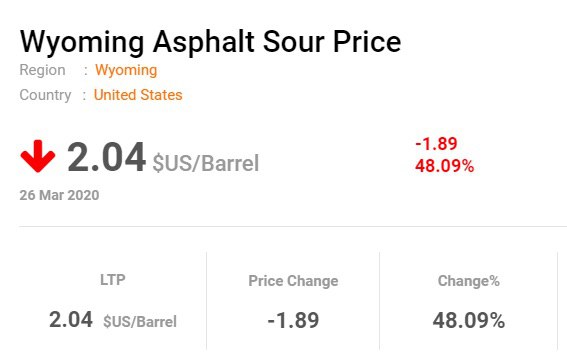567x362 pixels.
Task: Click the Country label
Action: pyautogui.click(x=45, y=95)
